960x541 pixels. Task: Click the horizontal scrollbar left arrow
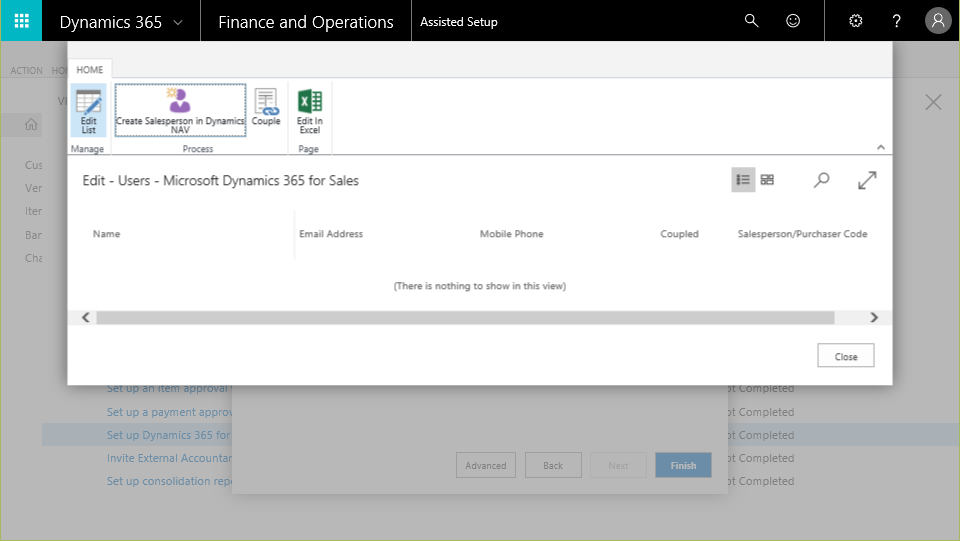pyautogui.click(x=86, y=317)
